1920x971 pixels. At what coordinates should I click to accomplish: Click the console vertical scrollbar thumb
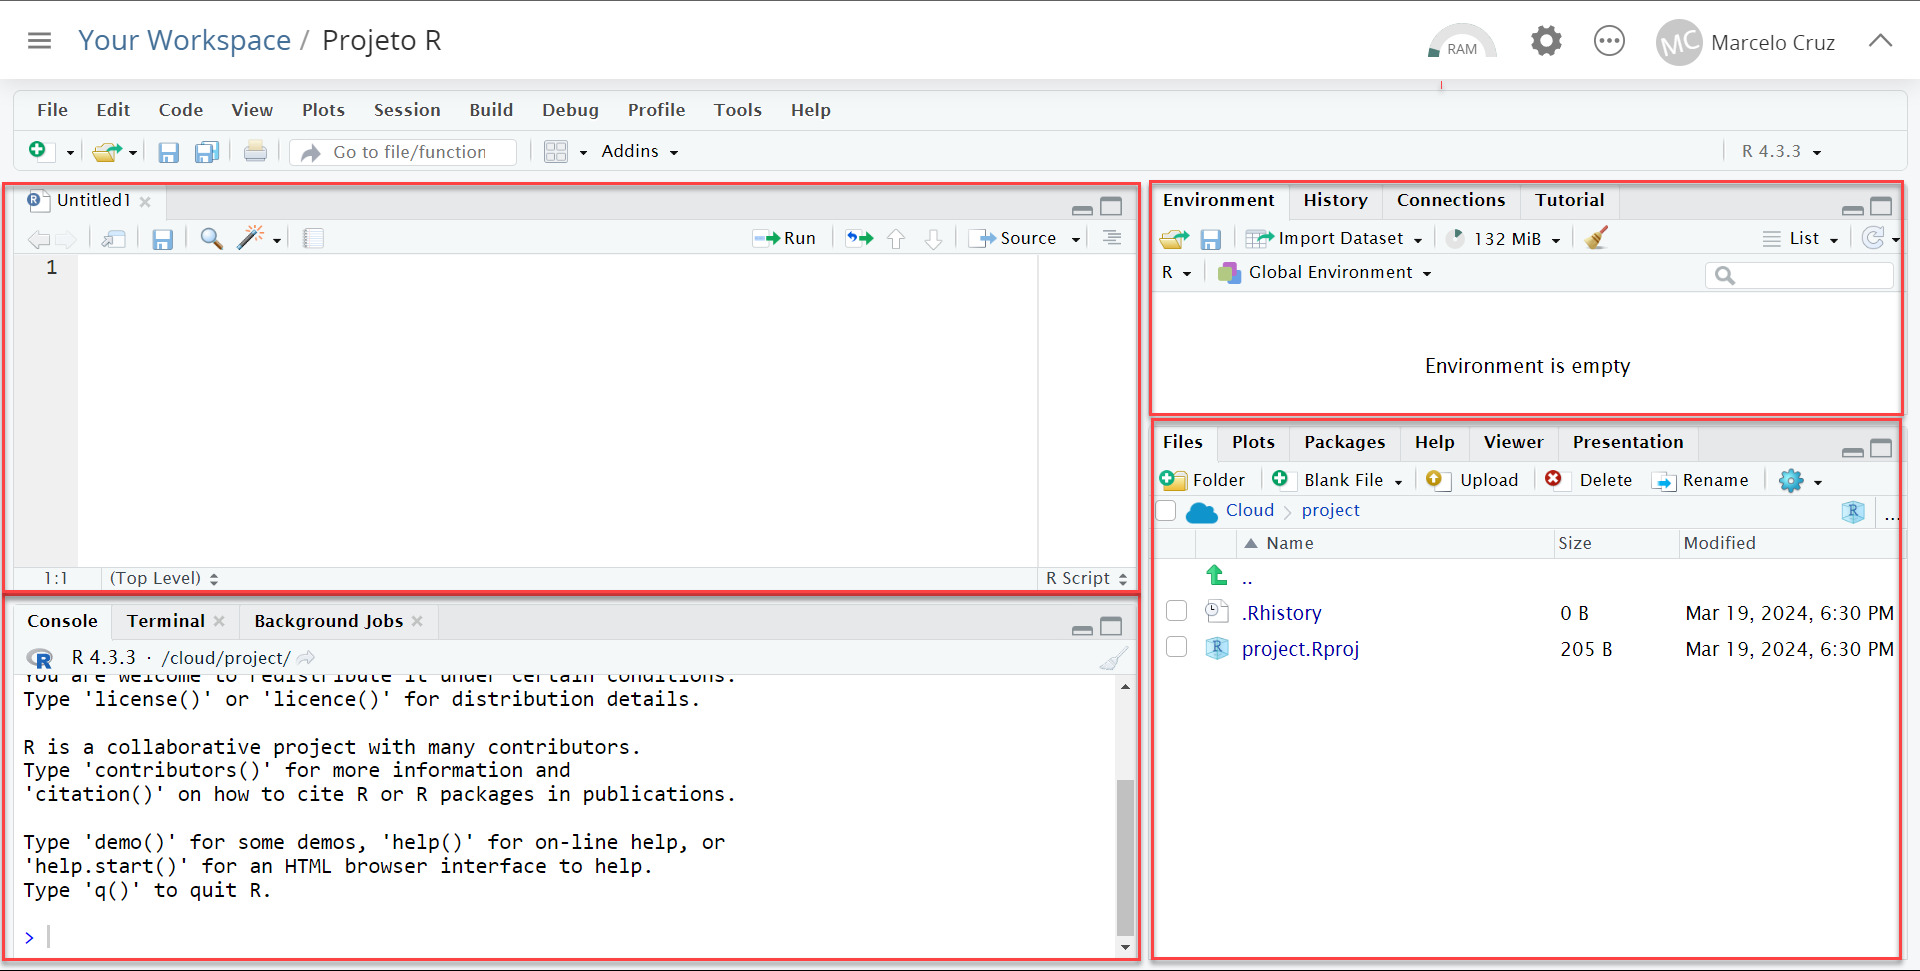click(1125, 857)
